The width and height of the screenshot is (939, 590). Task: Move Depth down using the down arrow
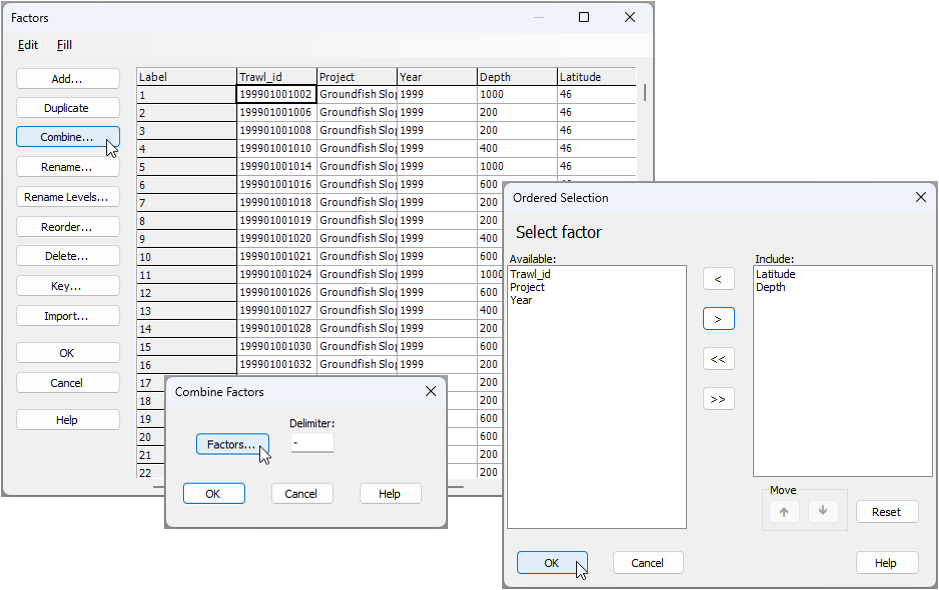[x=822, y=511]
